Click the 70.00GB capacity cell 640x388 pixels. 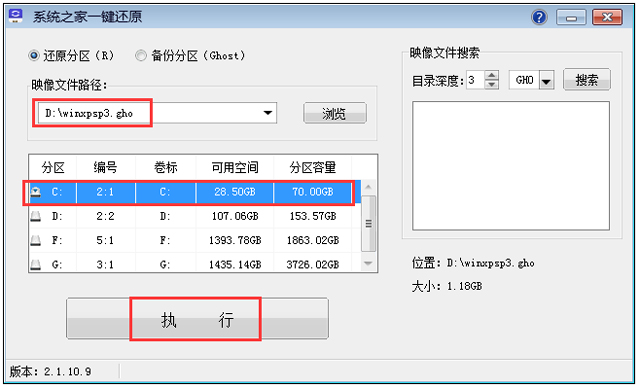click(313, 192)
